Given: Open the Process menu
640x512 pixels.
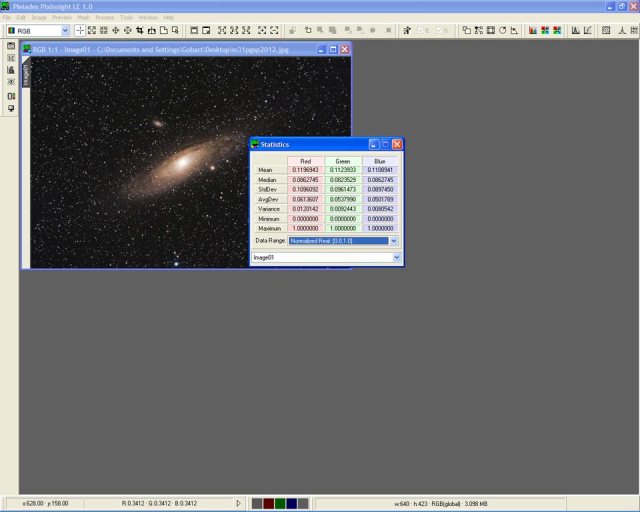Looking at the screenshot, I should coord(105,18).
